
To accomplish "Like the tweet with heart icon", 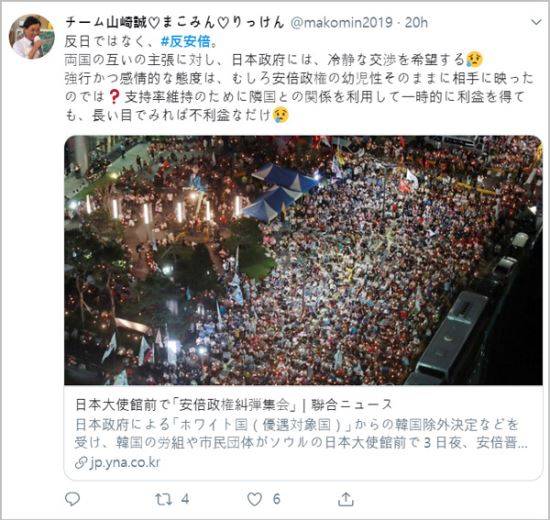I will [x=255, y=499].
